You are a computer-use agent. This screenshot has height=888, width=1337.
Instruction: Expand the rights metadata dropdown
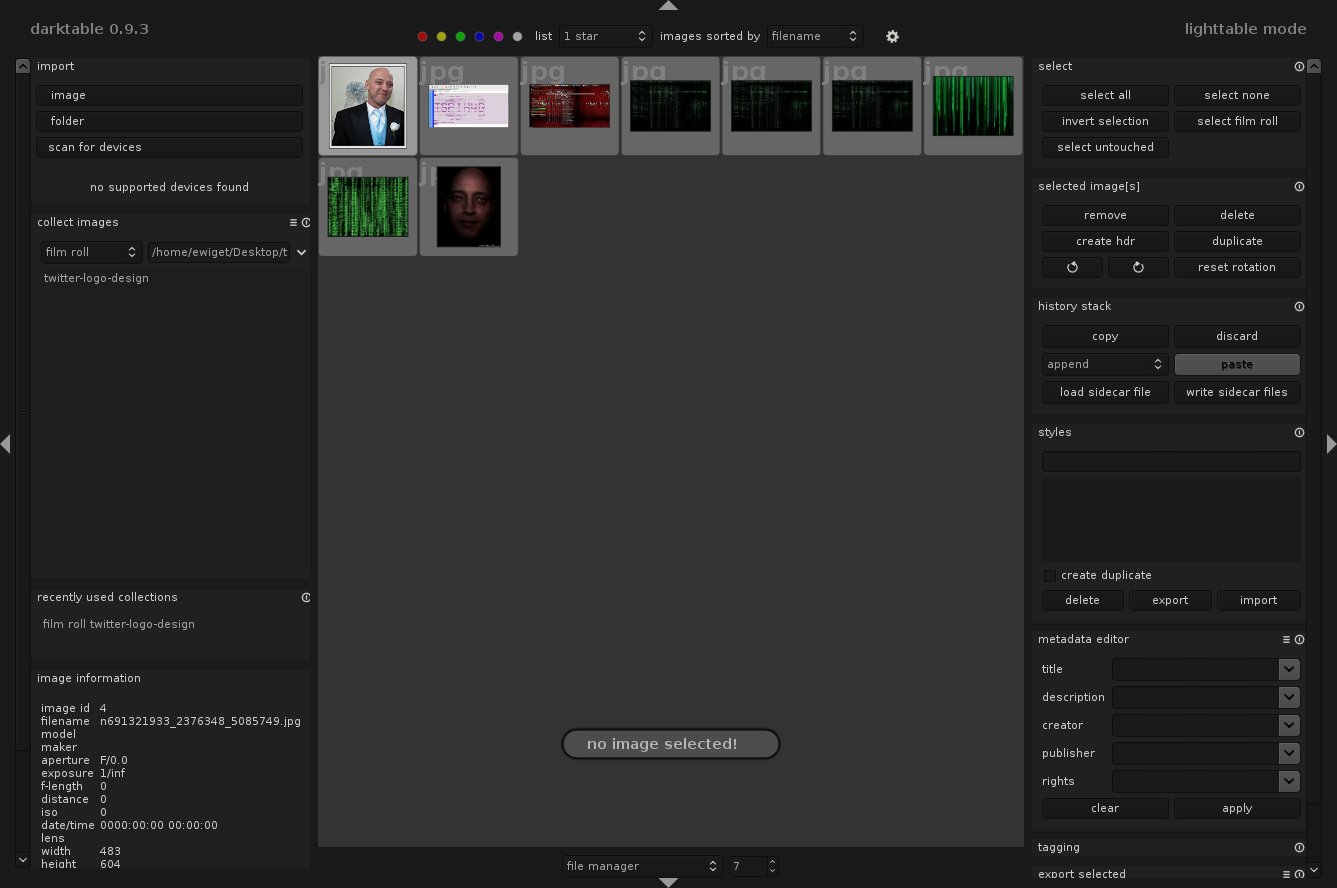pos(1289,781)
